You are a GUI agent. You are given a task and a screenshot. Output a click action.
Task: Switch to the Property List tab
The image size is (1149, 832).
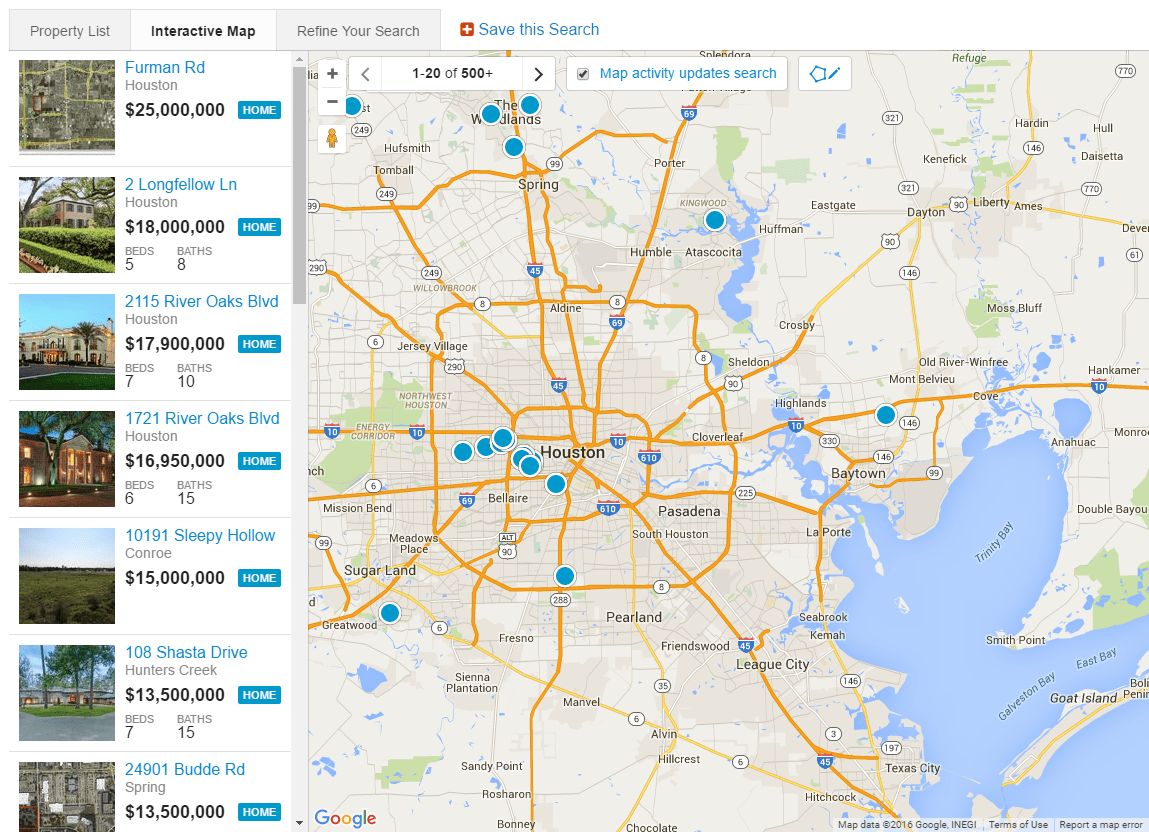(x=69, y=30)
